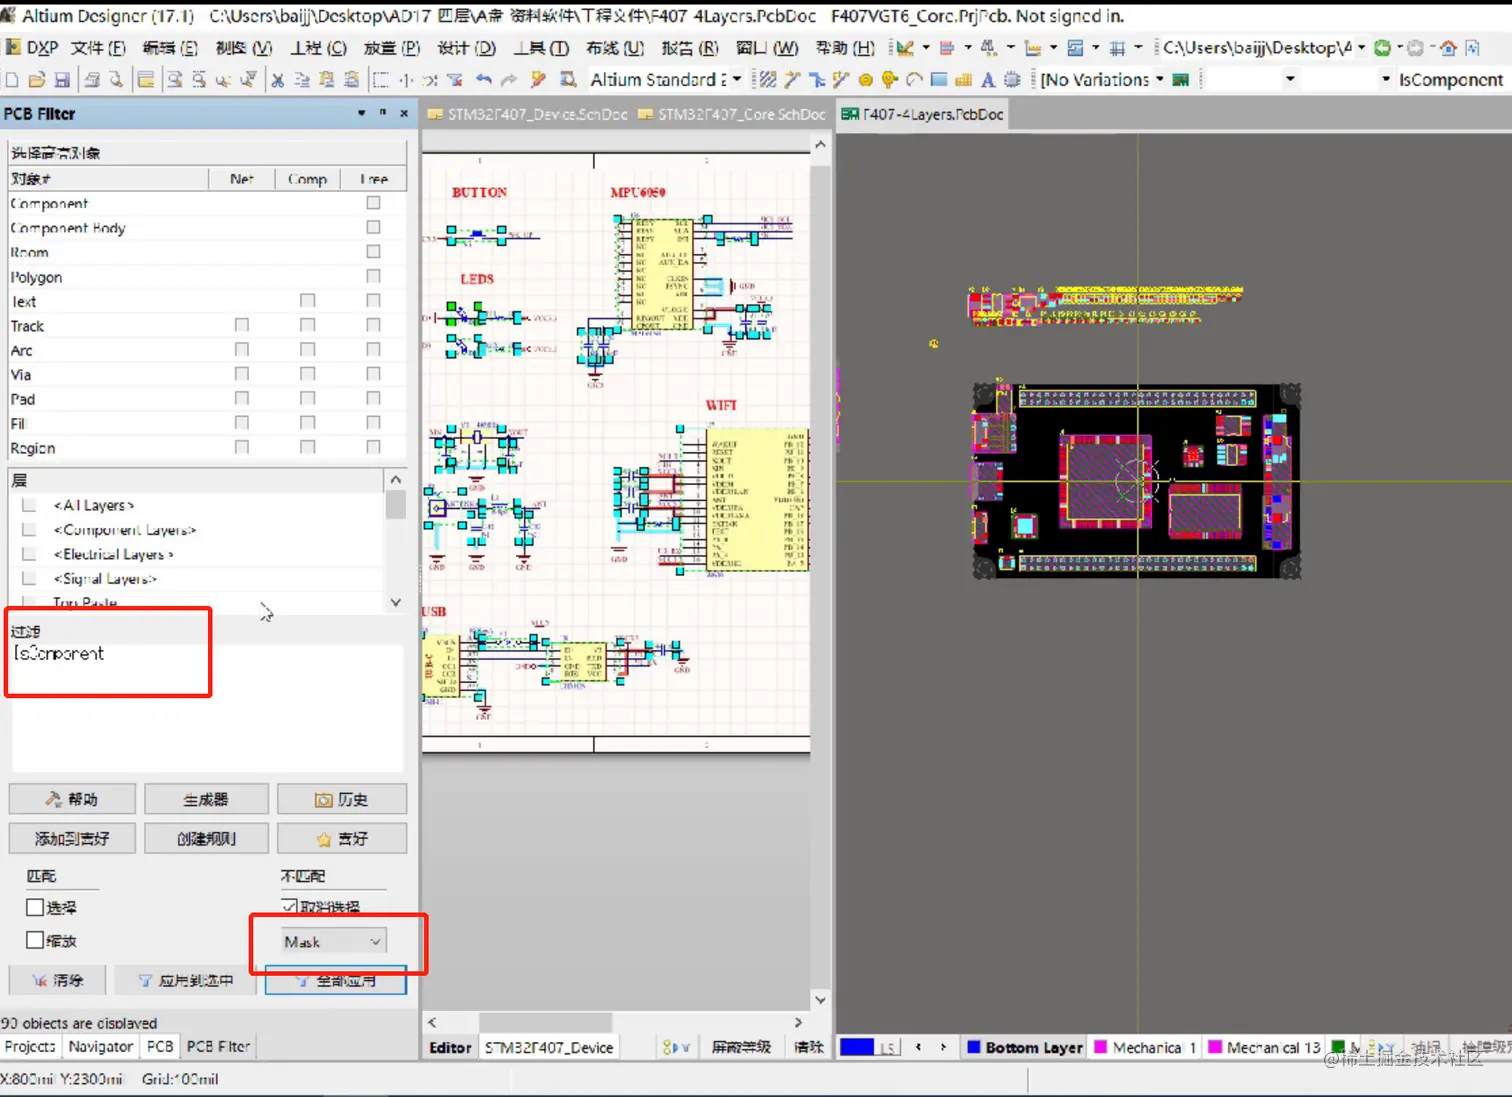Open the 文件 (F) menu
The image size is (1512, 1097).
click(x=98, y=48)
